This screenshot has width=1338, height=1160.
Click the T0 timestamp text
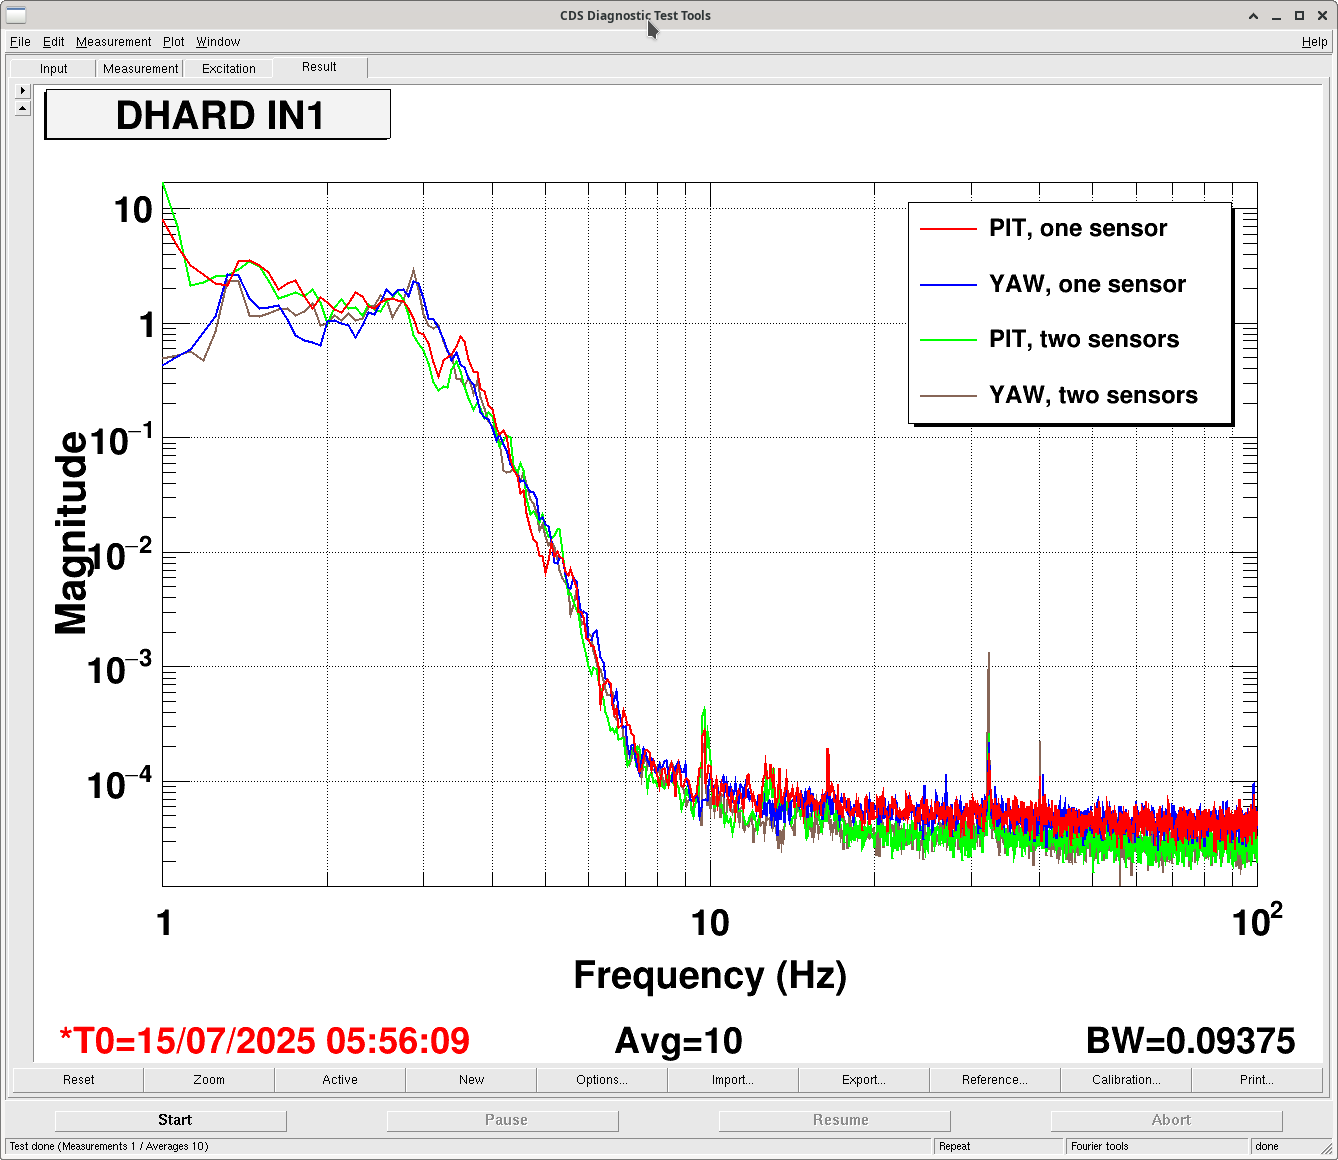click(x=265, y=1041)
